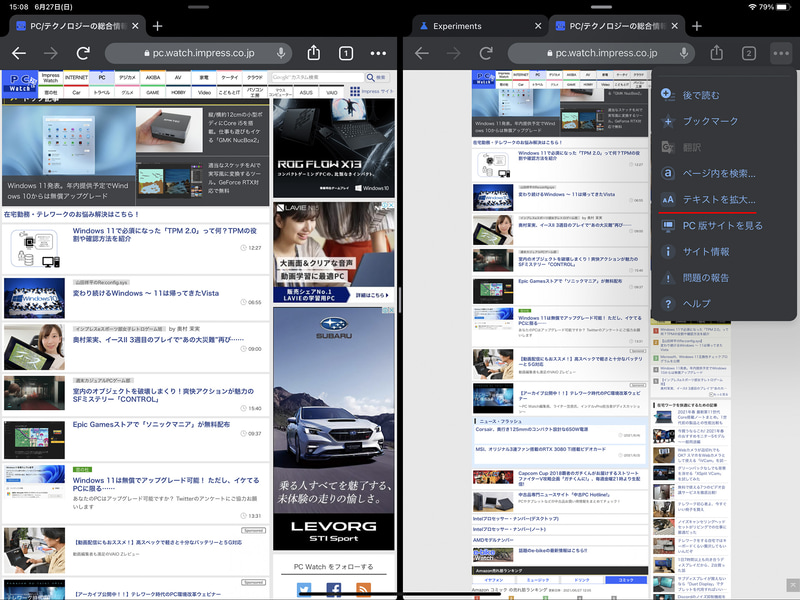This screenshot has width=800, height=600.
Task: Open the Impress sites grid icon
Action: [x=355, y=91]
